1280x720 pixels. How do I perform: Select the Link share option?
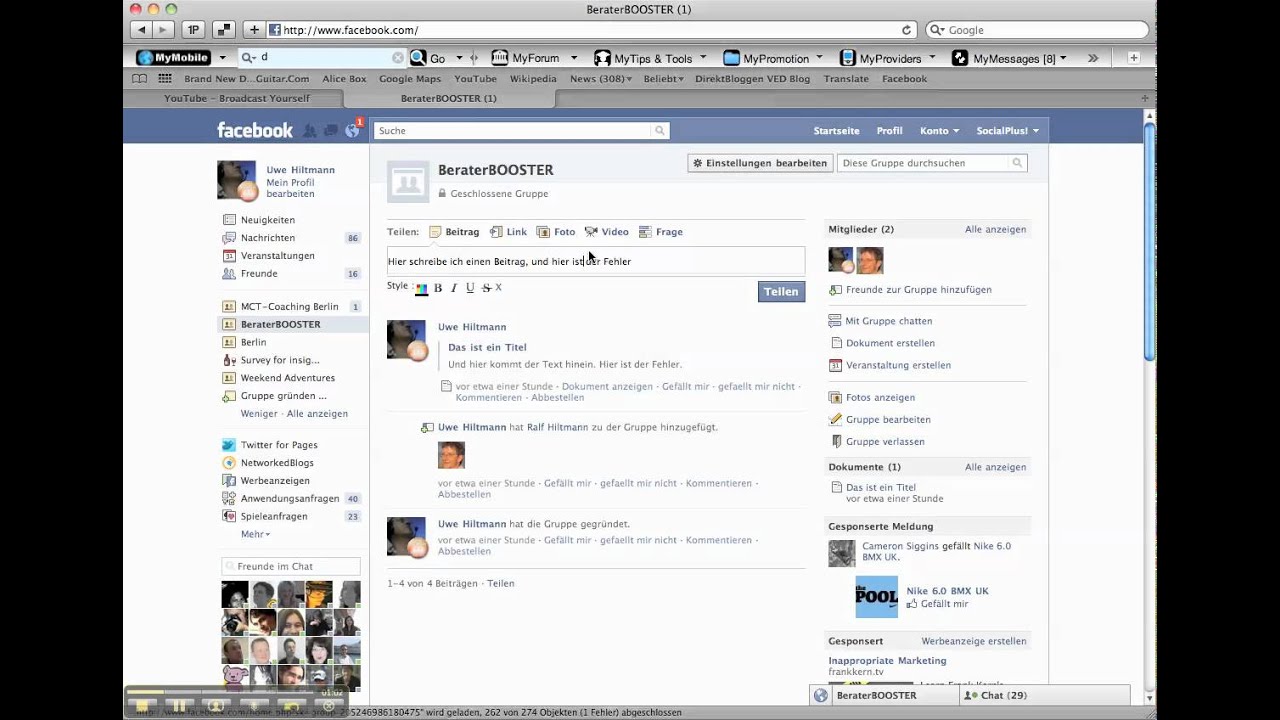click(x=508, y=232)
